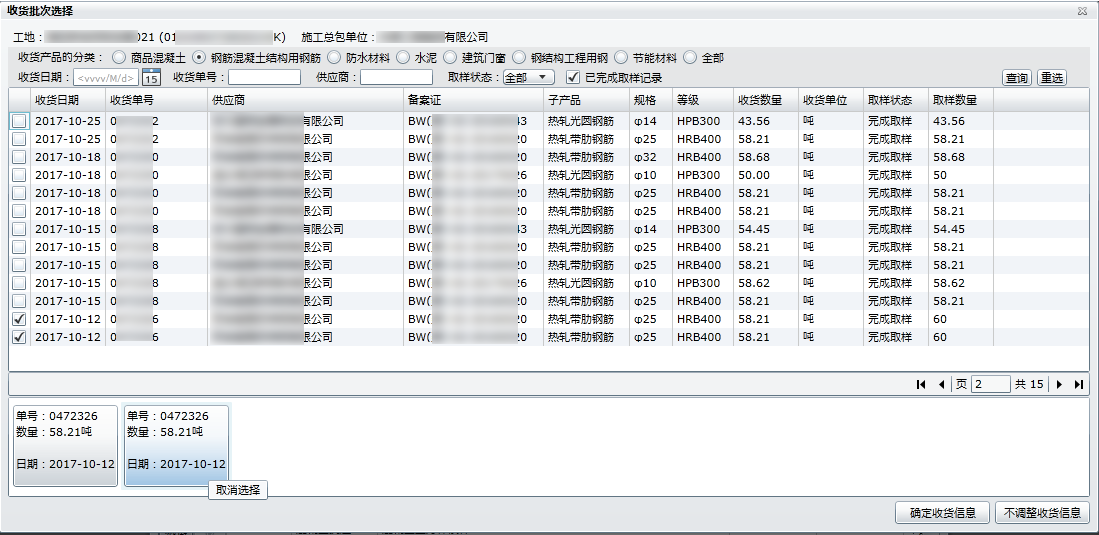Sort by the 收货日期 column header
Image resolution: width=1099 pixels, height=535 pixels.
click(57, 100)
